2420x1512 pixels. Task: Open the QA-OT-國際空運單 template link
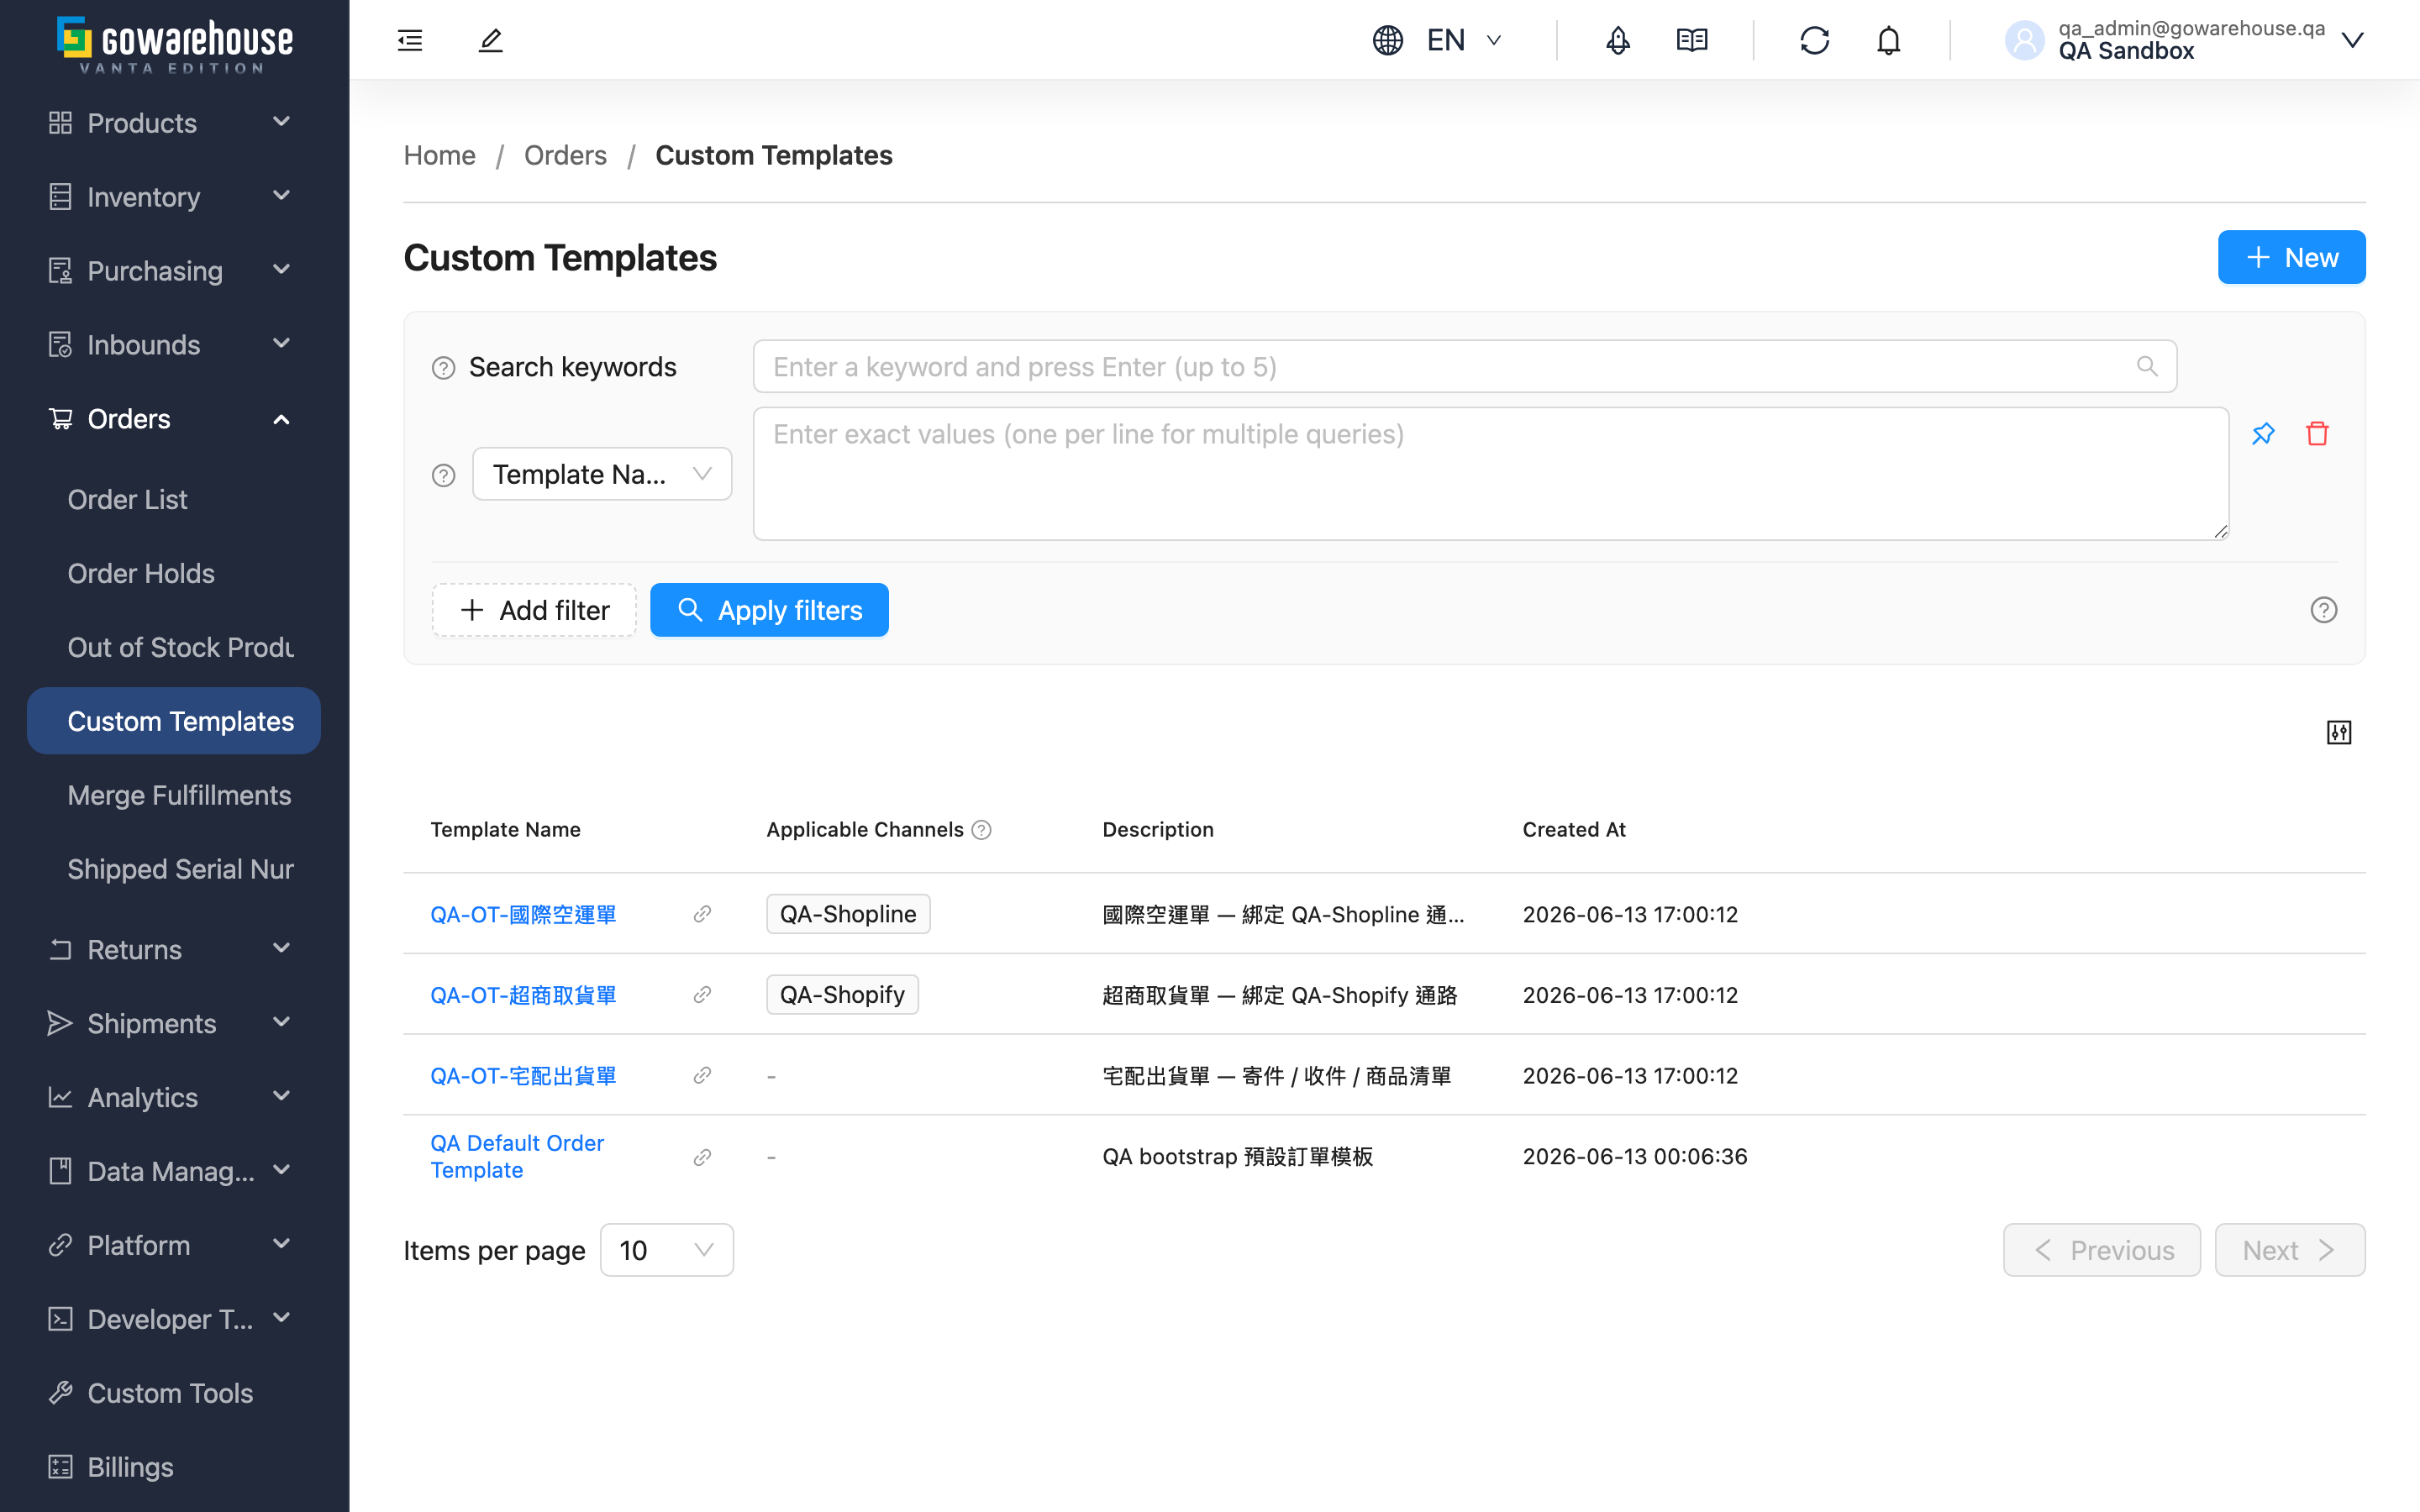pyautogui.click(x=523, y=915)
